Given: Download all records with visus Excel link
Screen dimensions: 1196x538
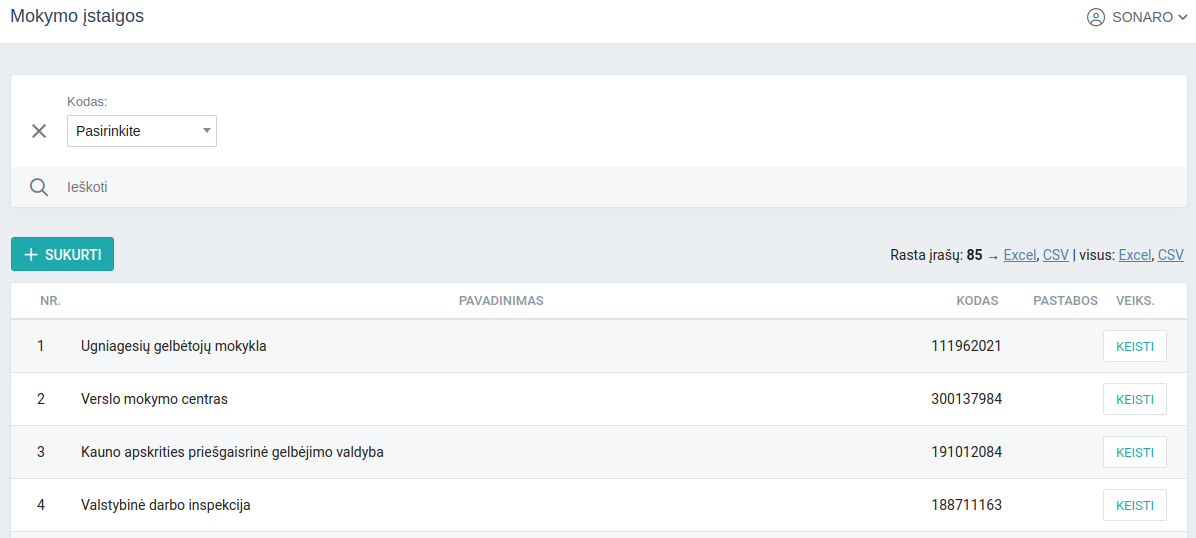Looking at the screenshot, I should pyautogui.click(x=1135, y=255).
